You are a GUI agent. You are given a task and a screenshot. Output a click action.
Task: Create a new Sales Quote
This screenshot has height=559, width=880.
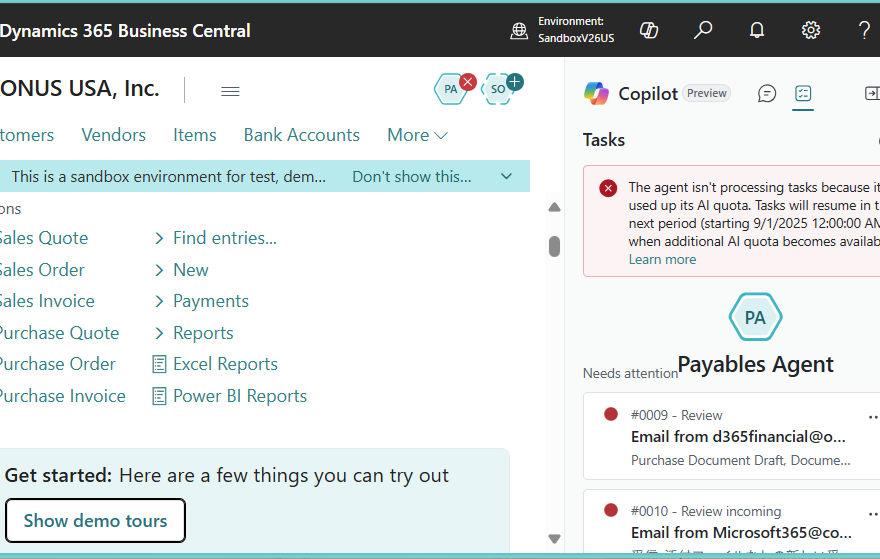(x=44, y=238)
